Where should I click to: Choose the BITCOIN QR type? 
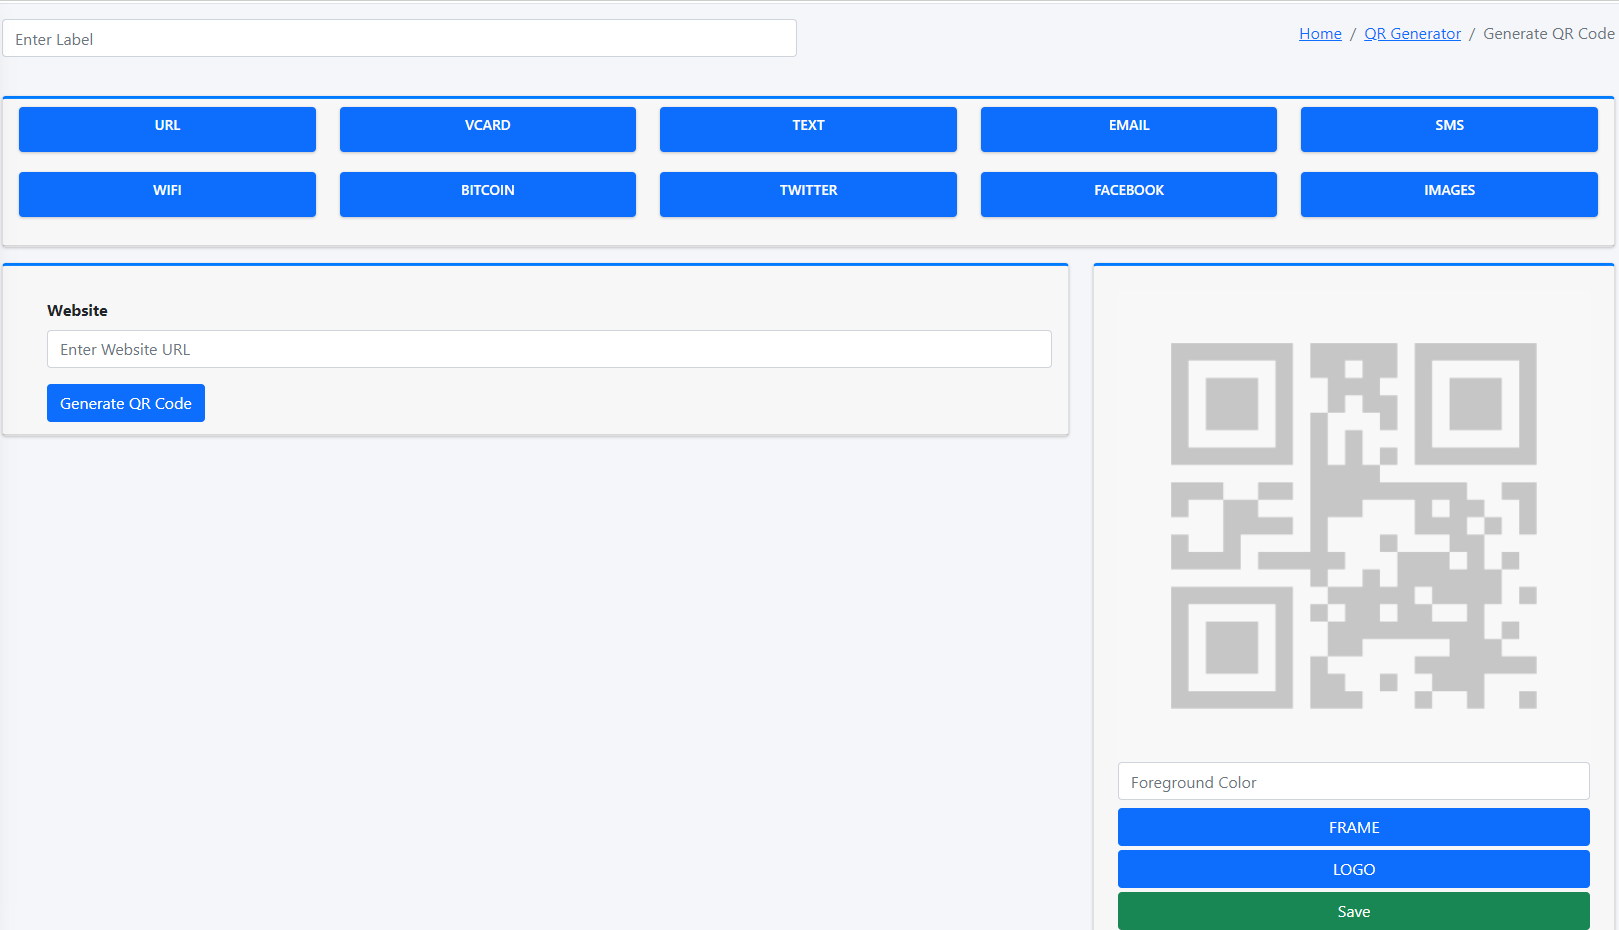pos(487,194)
